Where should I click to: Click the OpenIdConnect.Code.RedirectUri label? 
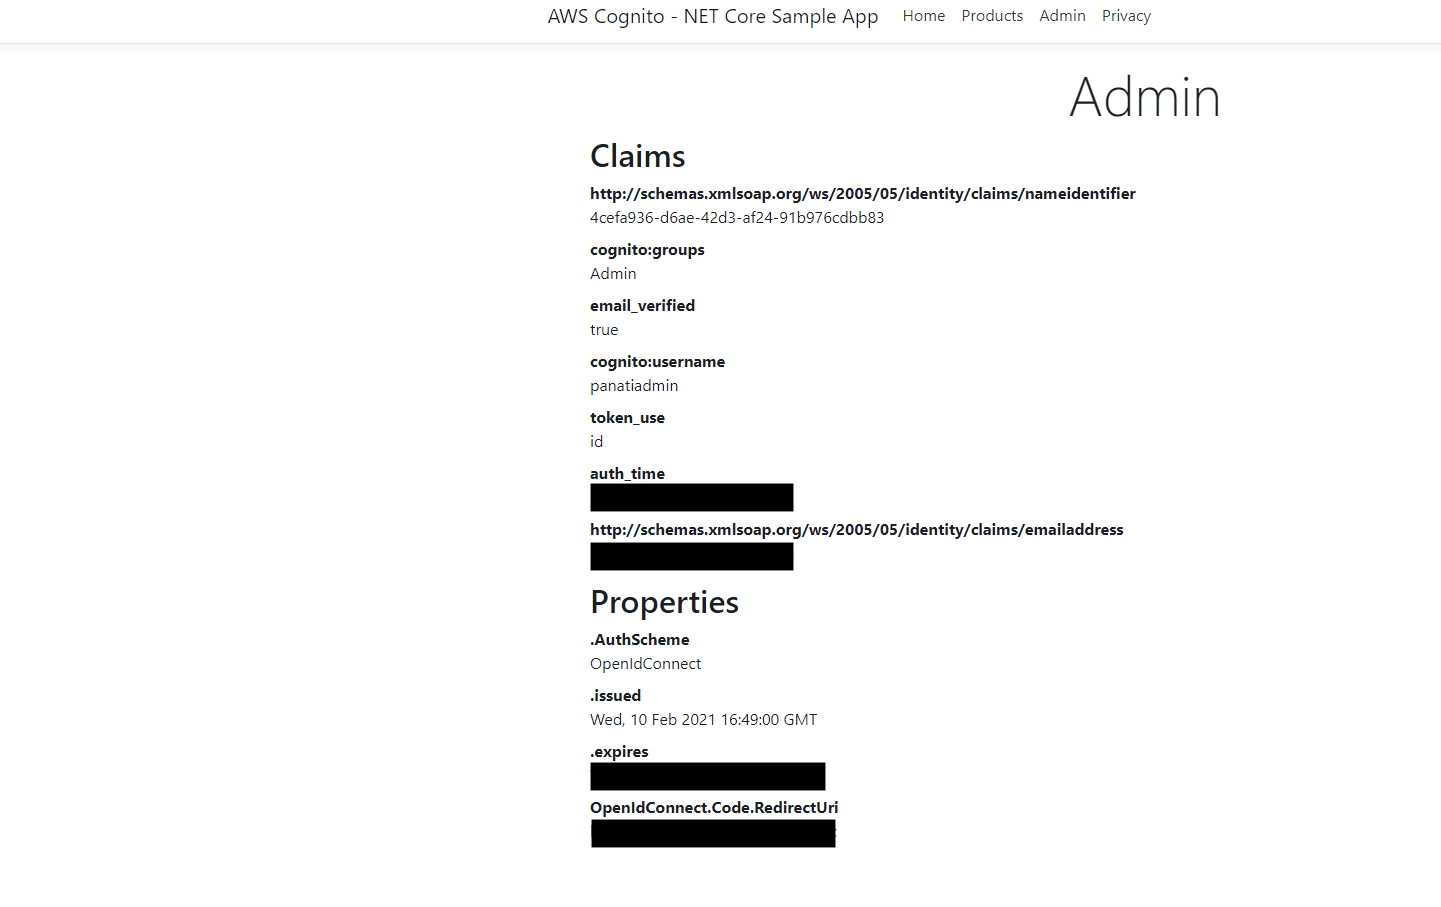coord(714,807)
